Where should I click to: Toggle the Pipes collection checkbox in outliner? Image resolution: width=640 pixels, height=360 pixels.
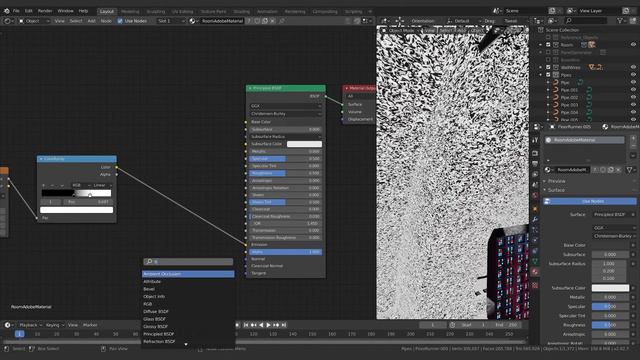[548, 75]
